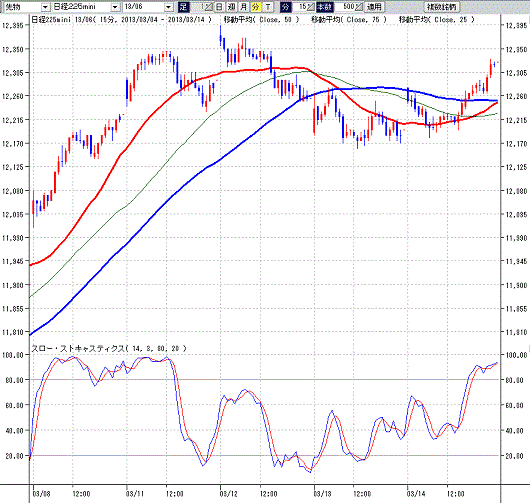The height and width of the screenshot is (503, 530).
Task: Click the 03/13 date label on time axis
Action: (x=323, y=494)
